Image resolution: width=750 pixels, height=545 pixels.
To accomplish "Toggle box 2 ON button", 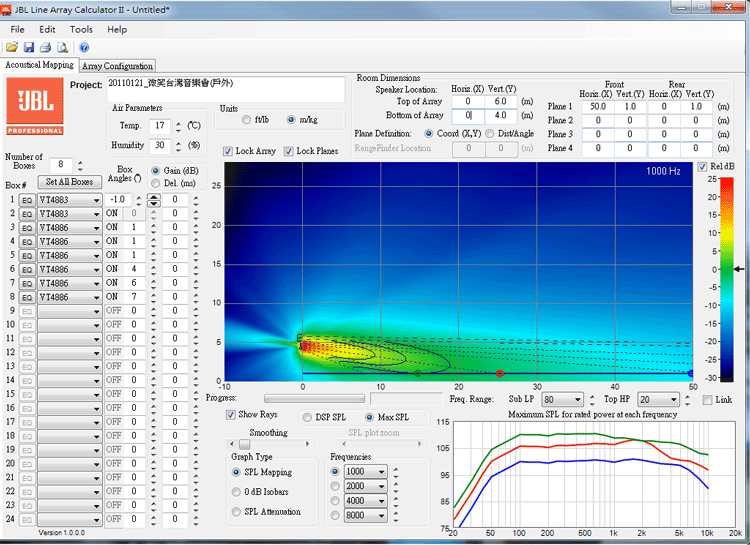I will 112,213.
